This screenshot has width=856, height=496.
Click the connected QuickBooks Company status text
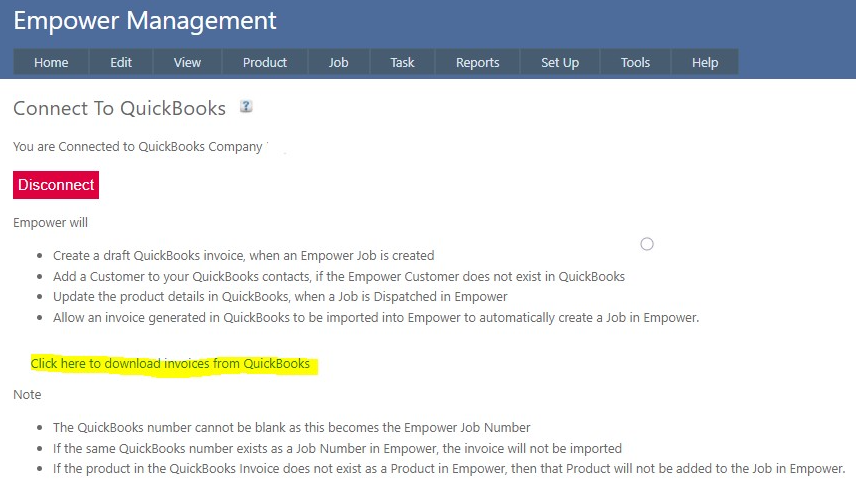[138, 147]
